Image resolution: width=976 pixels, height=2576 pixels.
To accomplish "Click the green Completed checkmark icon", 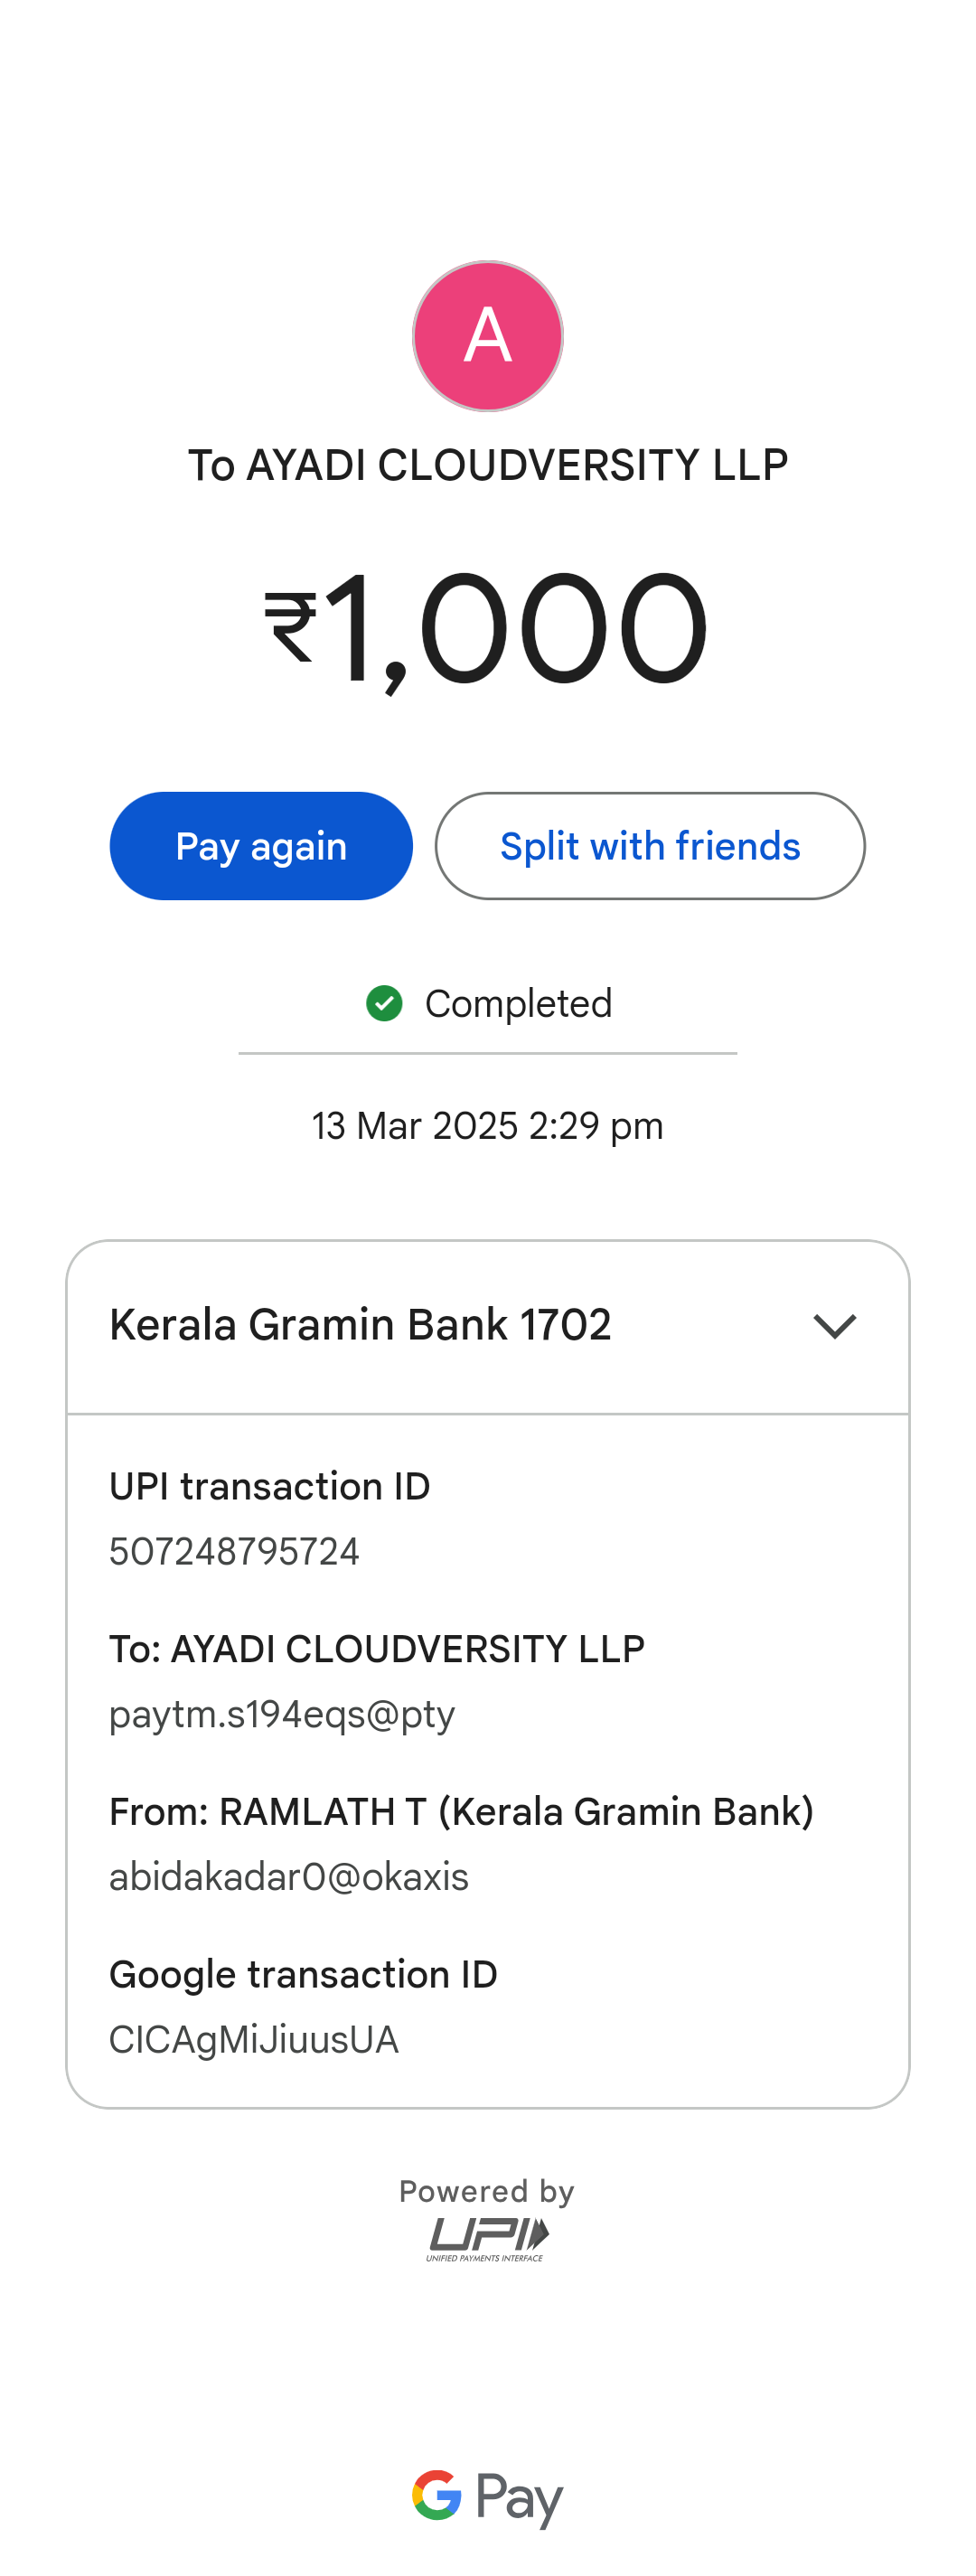I will pos(384,1003).
